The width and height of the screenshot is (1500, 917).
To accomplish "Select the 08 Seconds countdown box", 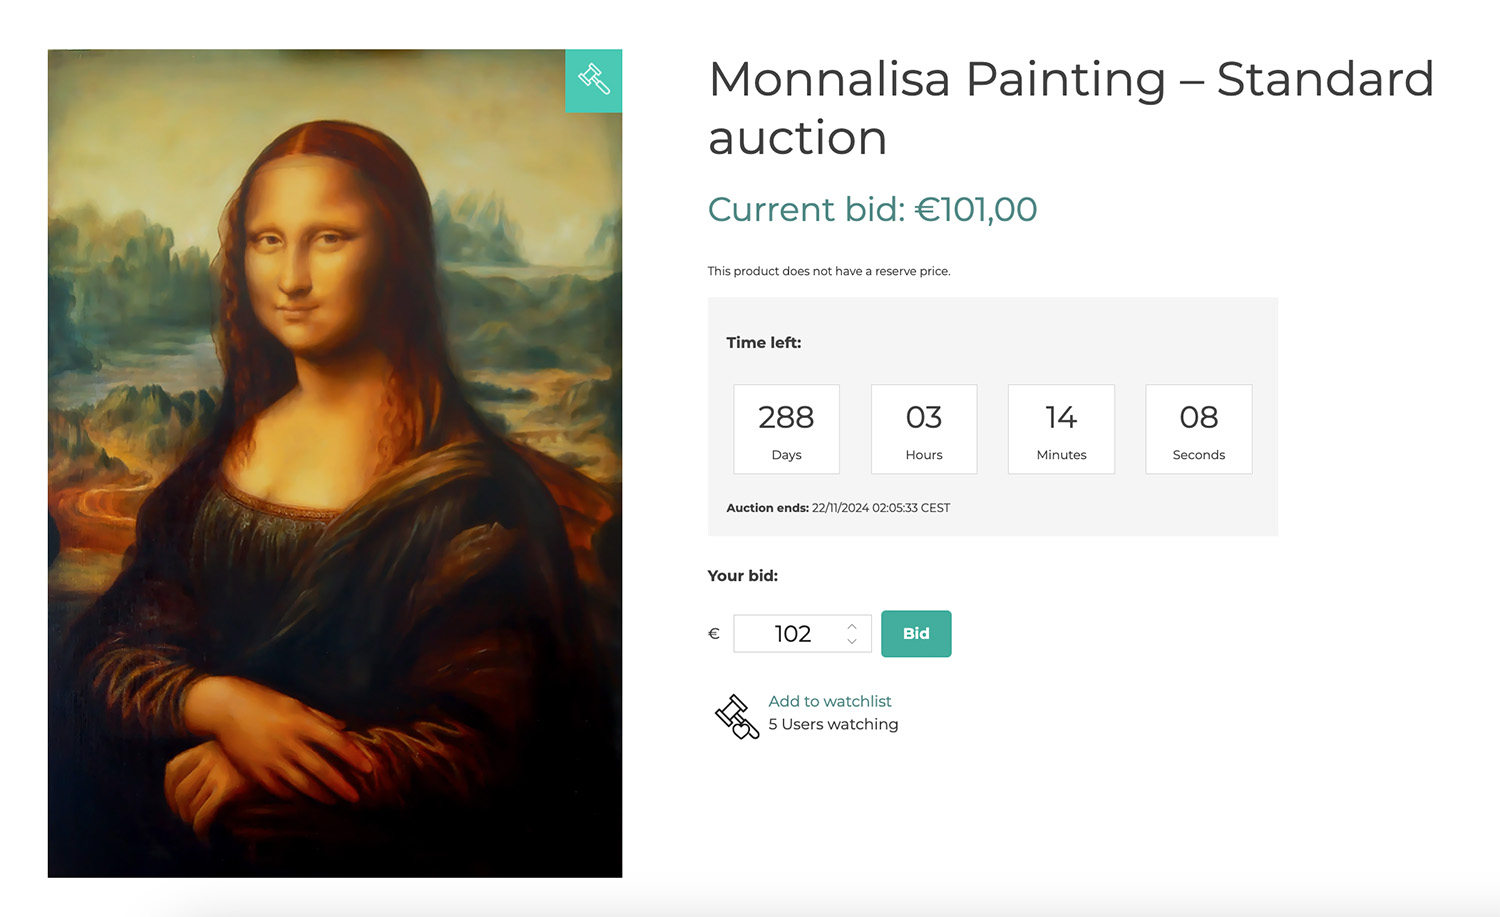I will pyautogui.click(x=1198, y=429).
